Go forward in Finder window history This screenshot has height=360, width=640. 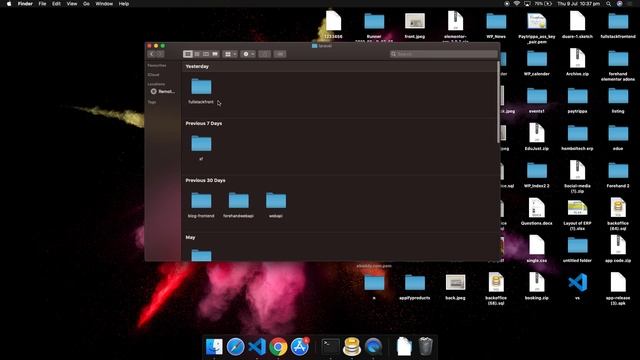pos(160,54)
